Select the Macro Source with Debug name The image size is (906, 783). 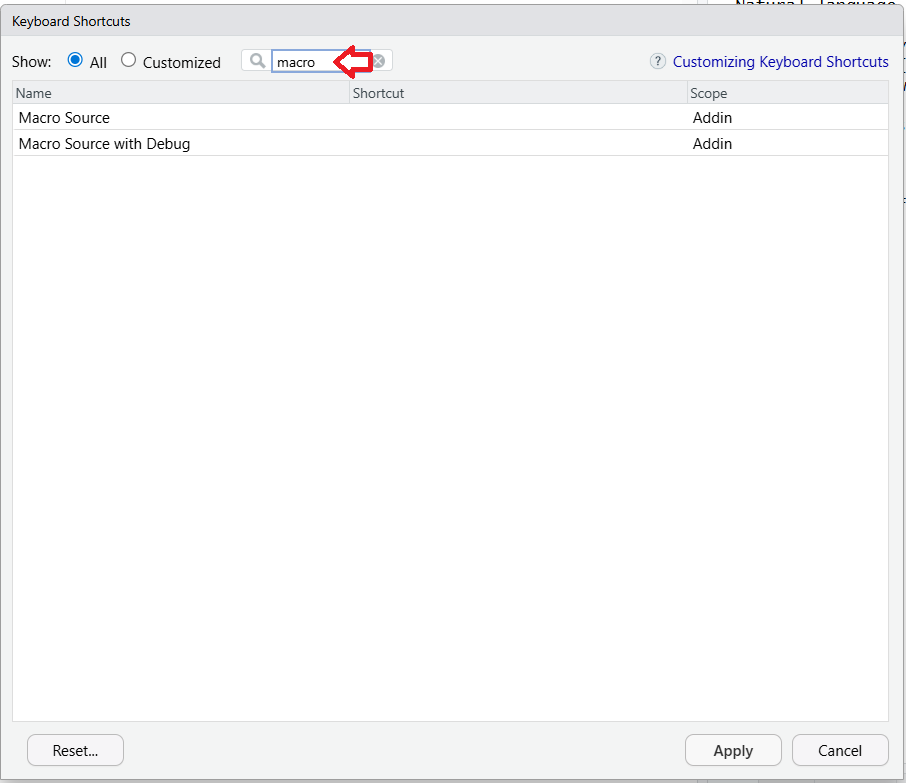pyautogui.click(x=104, y=144)
